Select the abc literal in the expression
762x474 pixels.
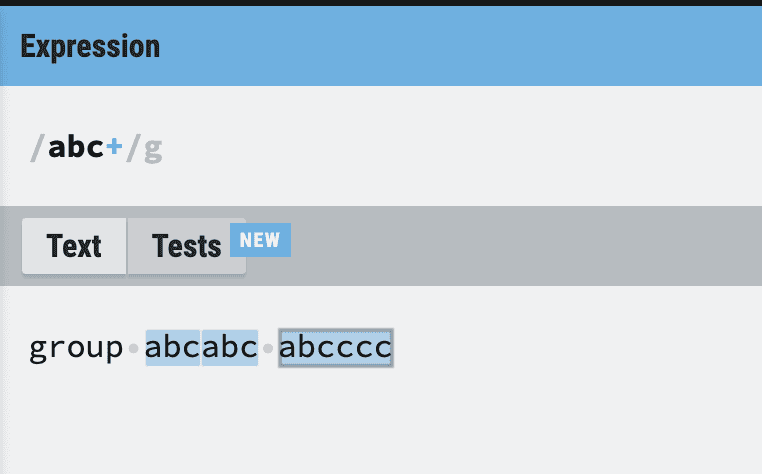(76, 148)
